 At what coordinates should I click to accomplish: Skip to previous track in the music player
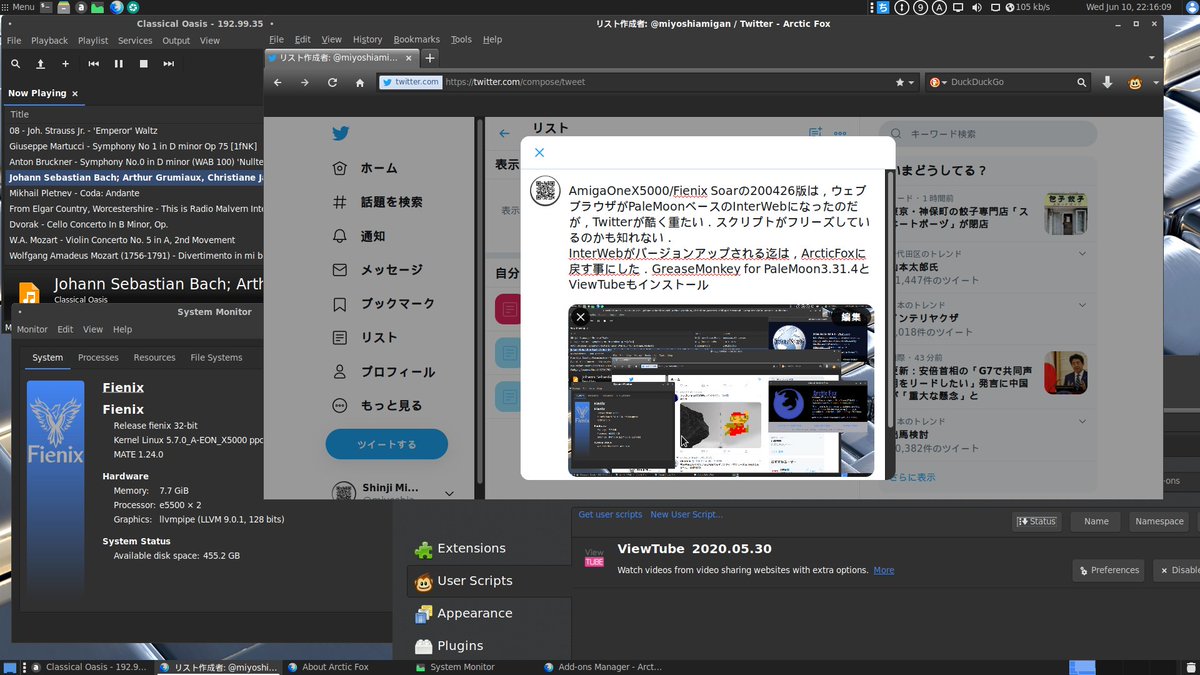coord(93,64)
